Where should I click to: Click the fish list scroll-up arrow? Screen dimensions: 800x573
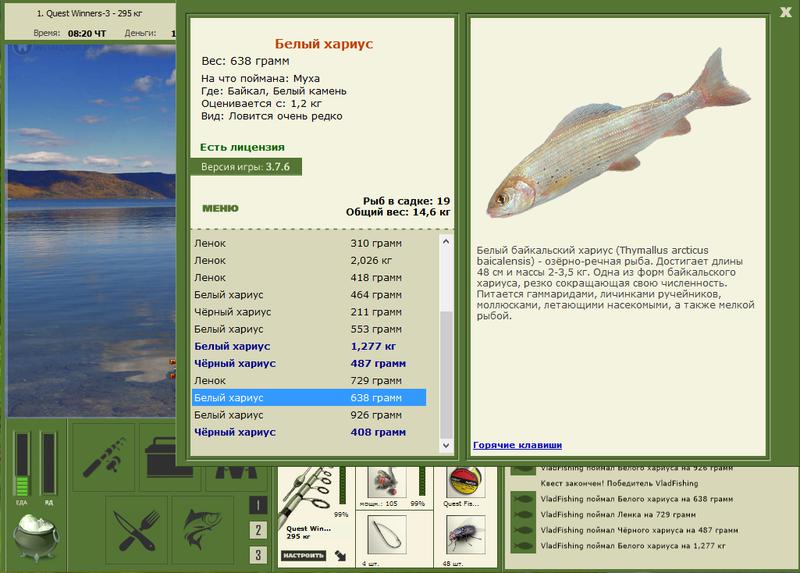click(446, 241)
